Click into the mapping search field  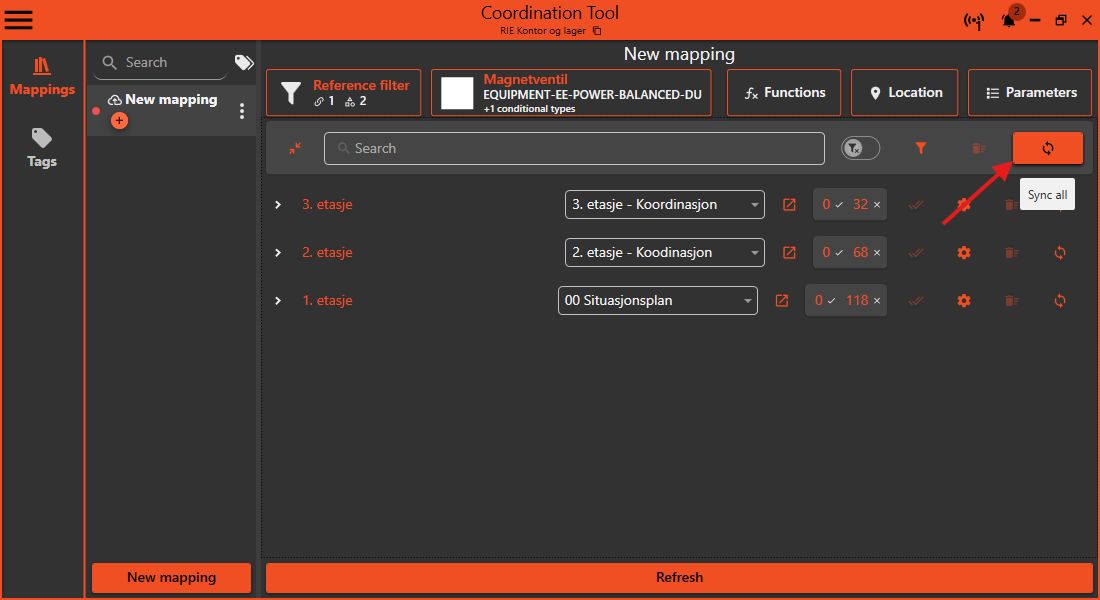pos(574,148)
